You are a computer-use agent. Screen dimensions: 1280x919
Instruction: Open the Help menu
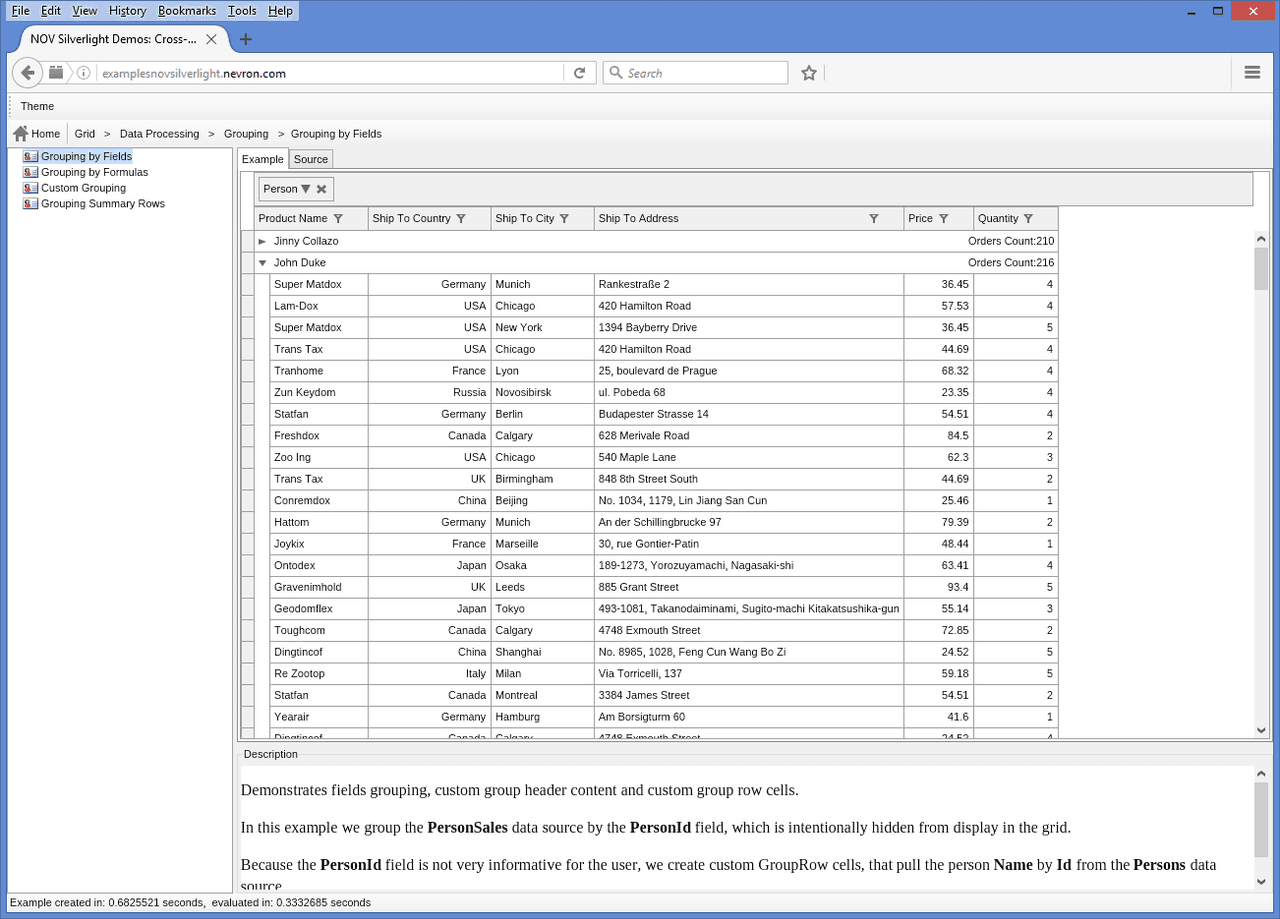coord(281,10)
